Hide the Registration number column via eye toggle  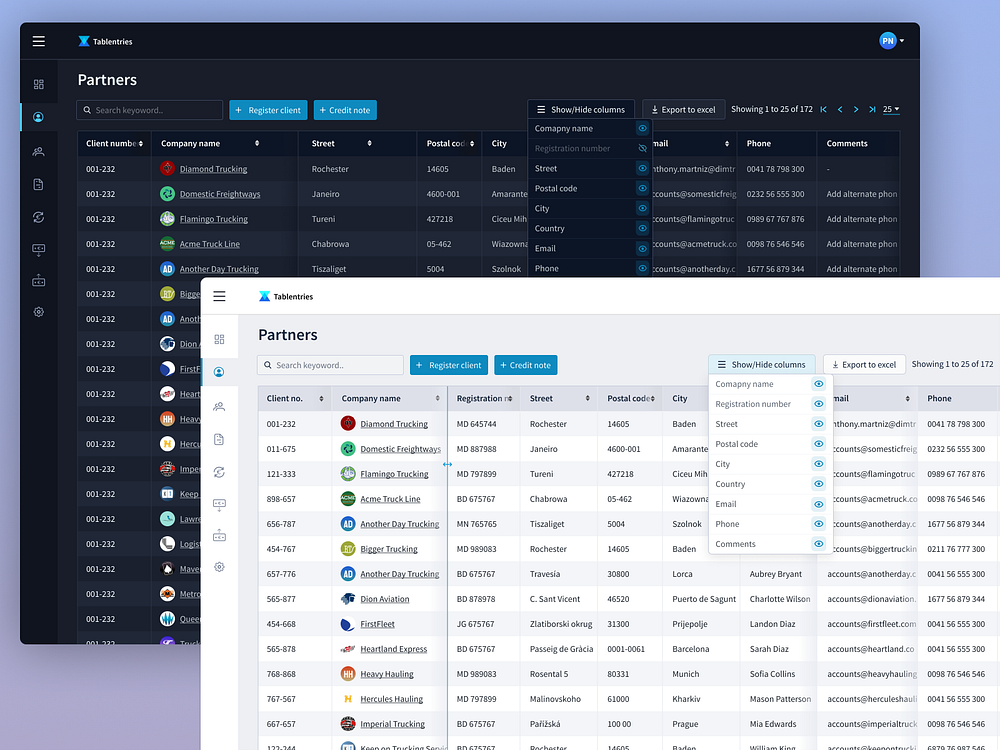[819, 403]
